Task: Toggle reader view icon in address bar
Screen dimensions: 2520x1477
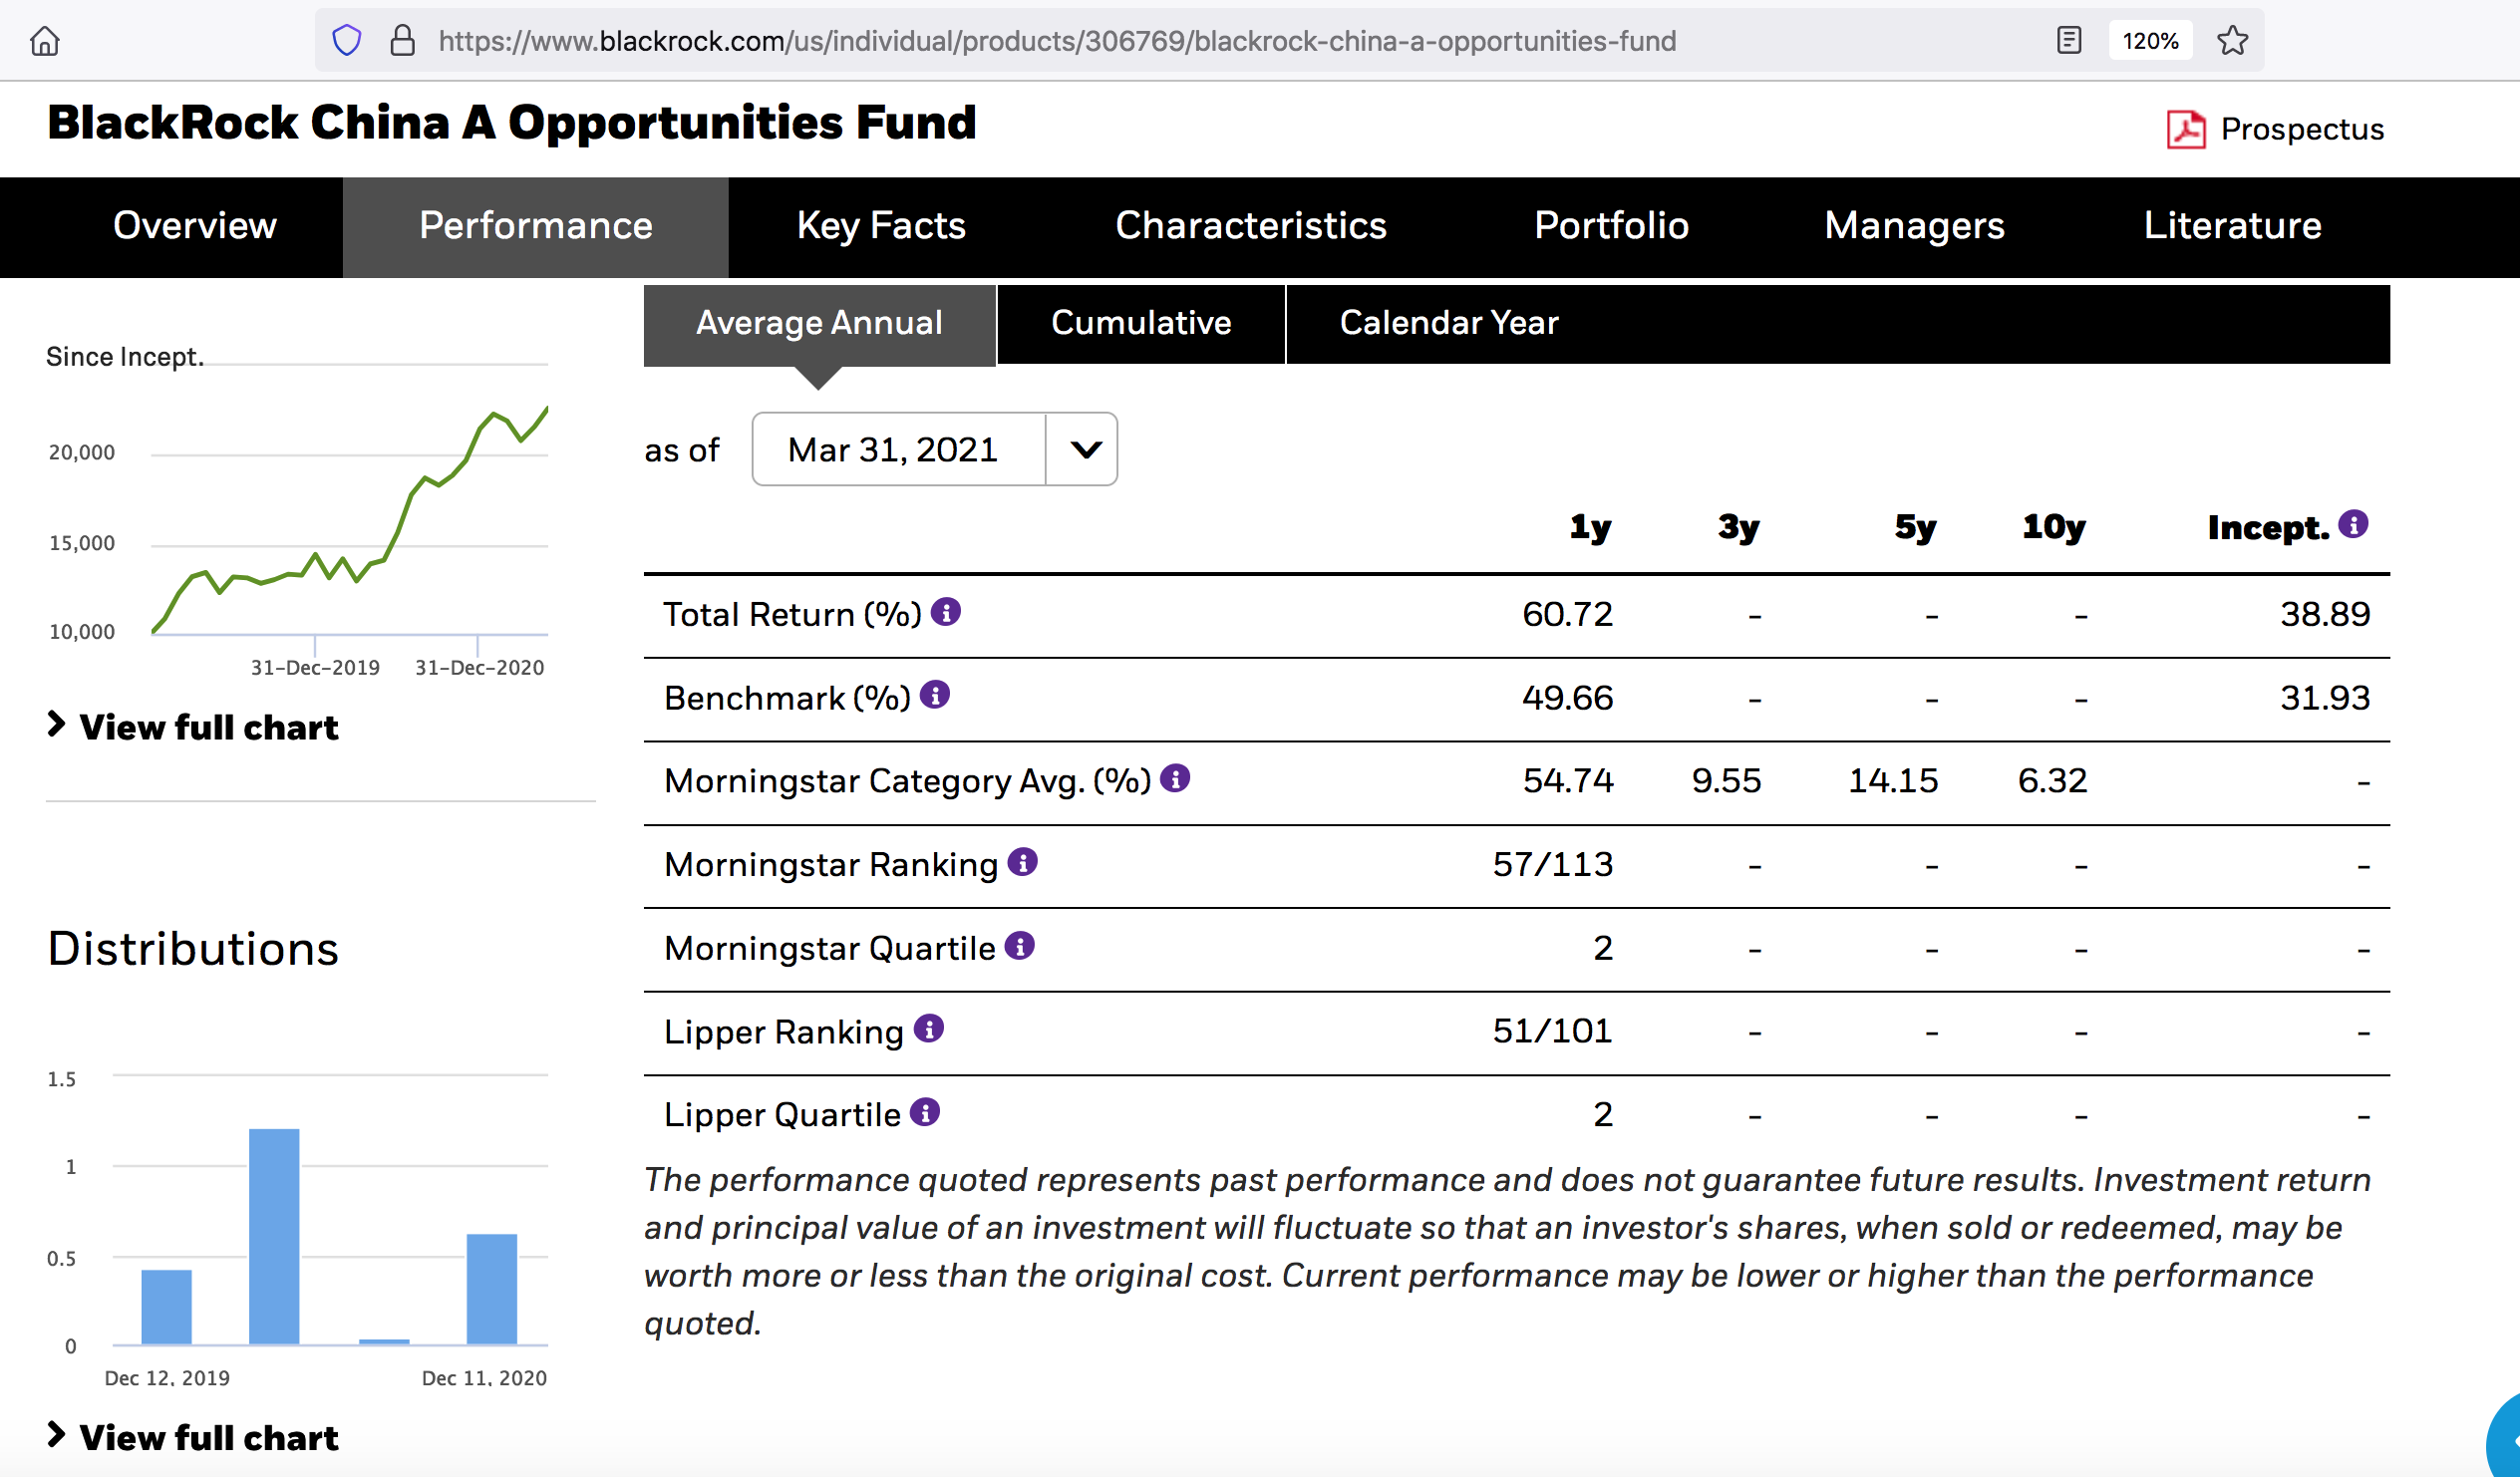Action: (2069, 41)
